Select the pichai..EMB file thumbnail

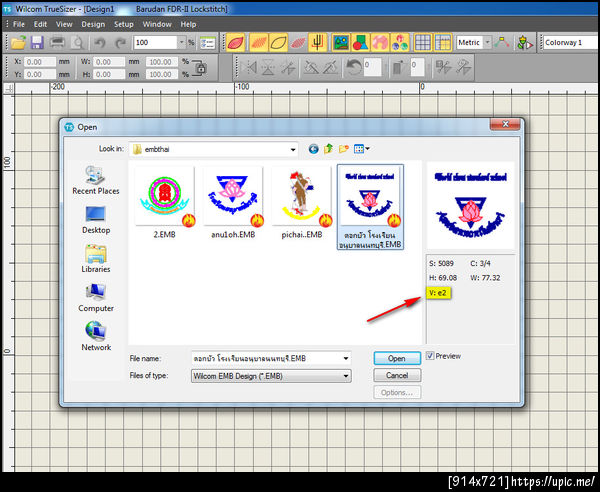pos(302,203)
